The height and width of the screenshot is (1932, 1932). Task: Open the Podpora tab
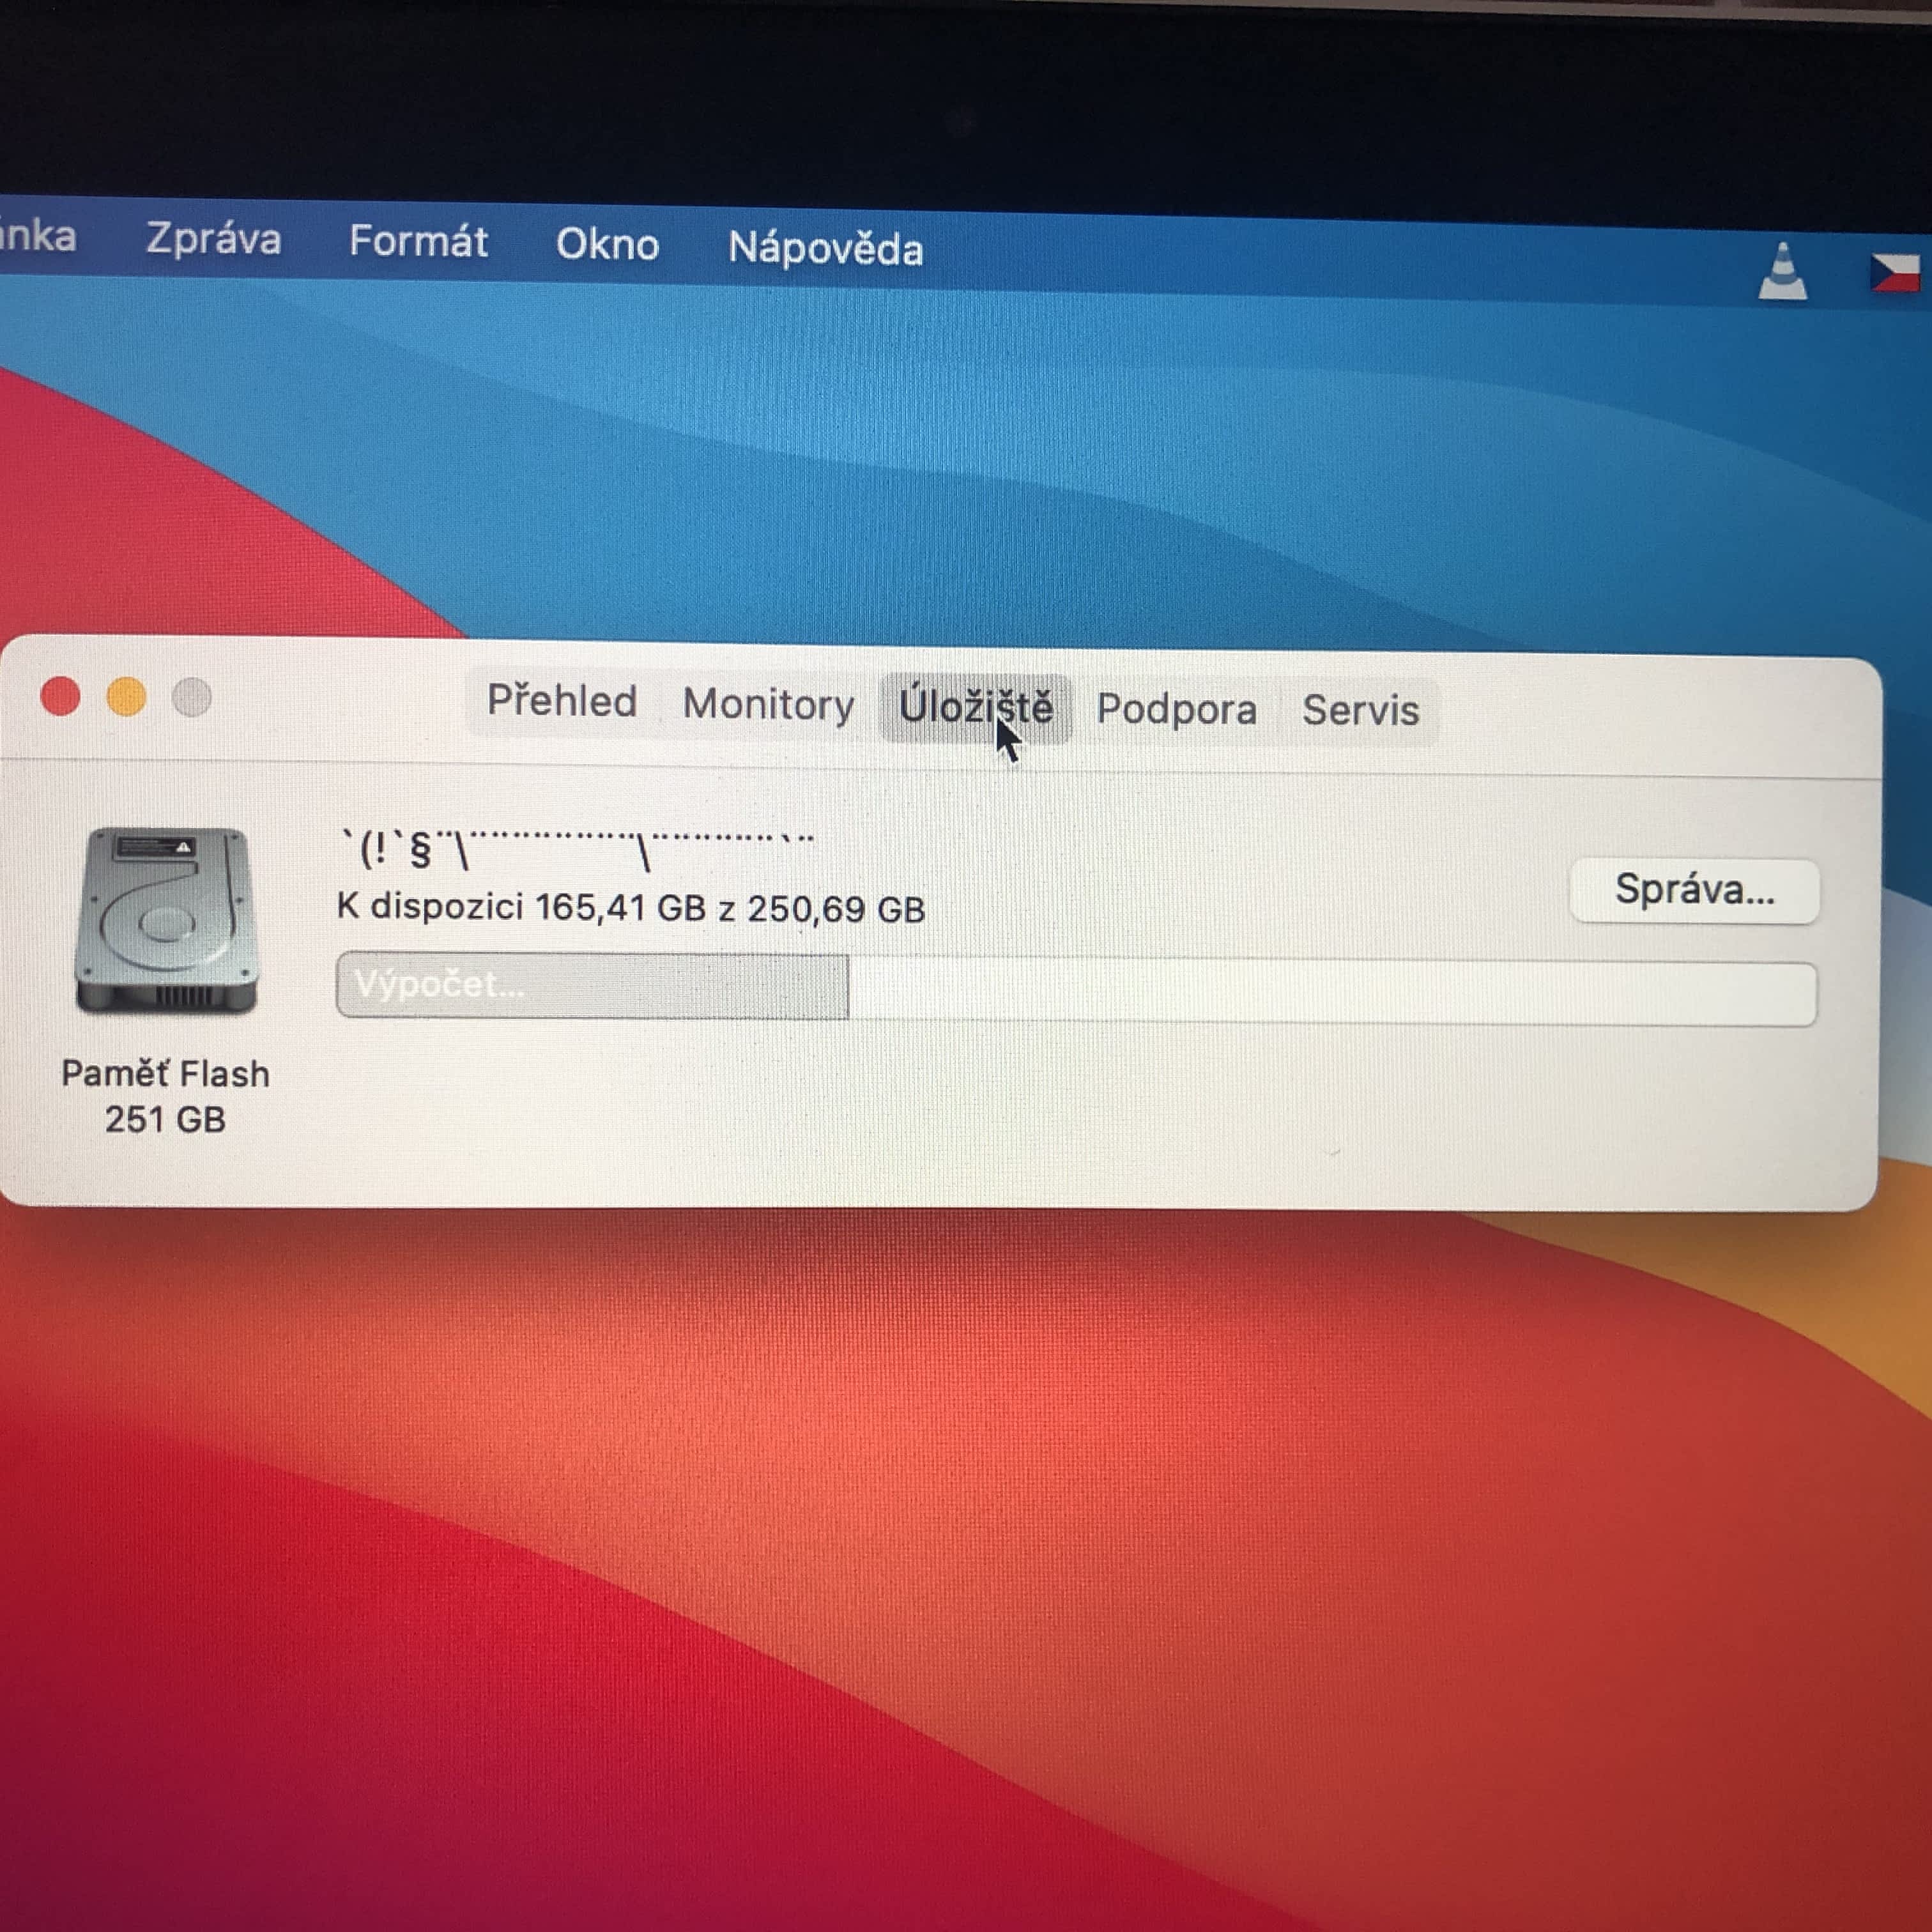coord(1176,709)
